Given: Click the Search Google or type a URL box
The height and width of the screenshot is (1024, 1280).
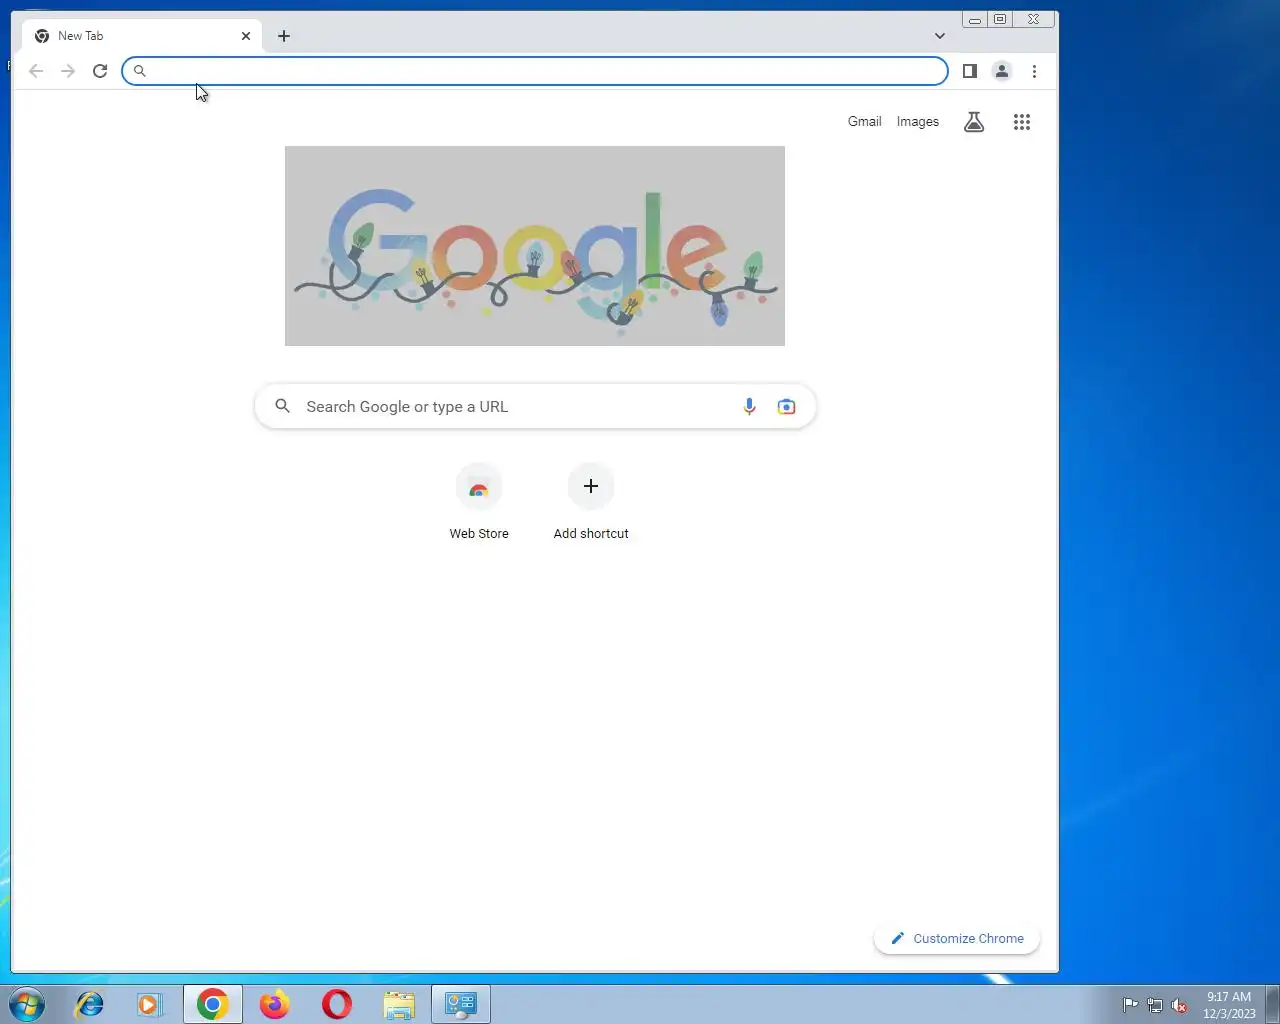Looking at the screenshot, I should coord(535,407).
